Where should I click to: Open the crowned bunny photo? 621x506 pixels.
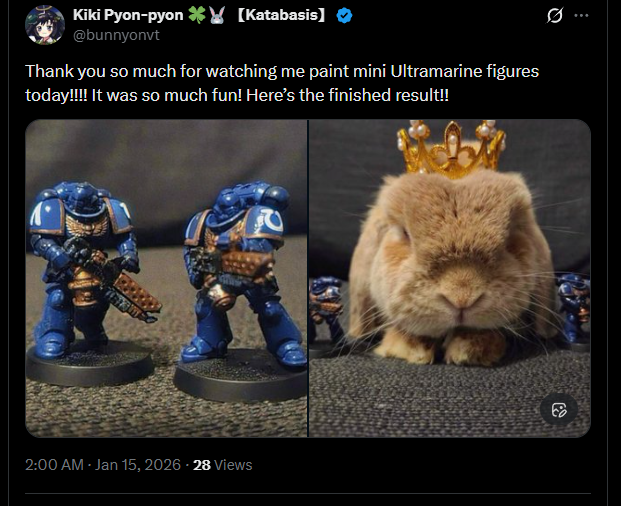450,278
